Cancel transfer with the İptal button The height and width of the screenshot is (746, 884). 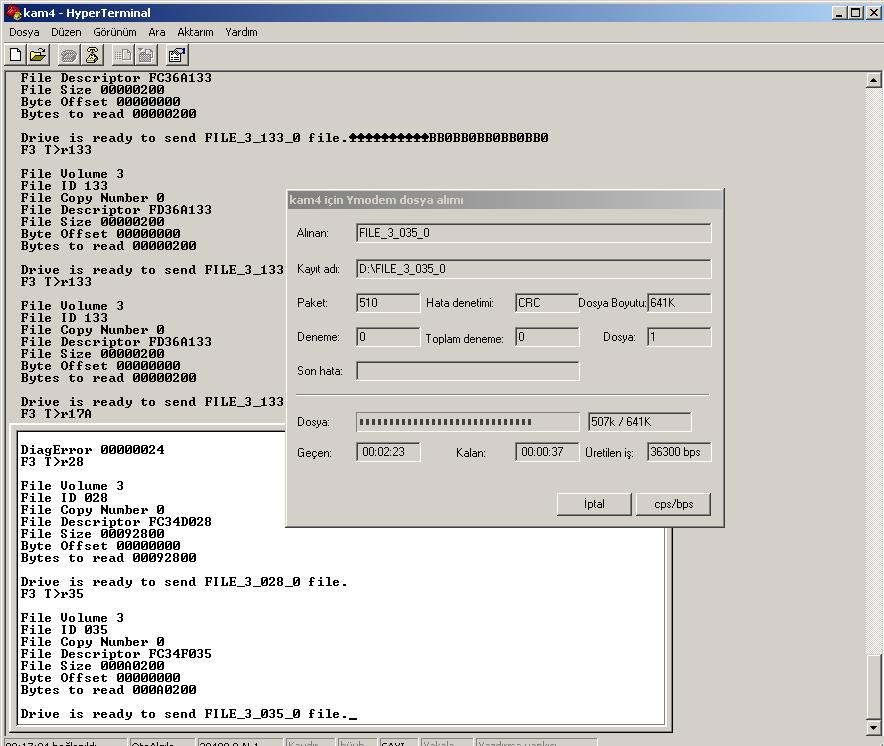tap(594, 504)
